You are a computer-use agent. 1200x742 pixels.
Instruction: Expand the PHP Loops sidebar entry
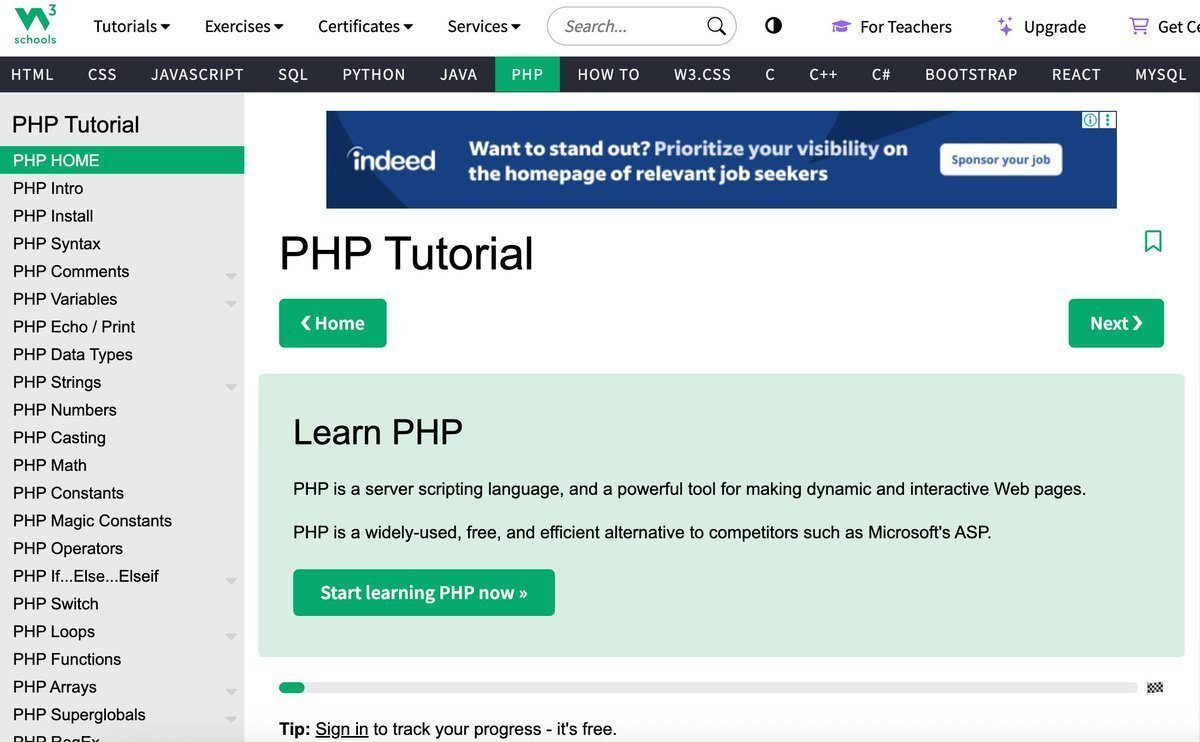point(231,634)
